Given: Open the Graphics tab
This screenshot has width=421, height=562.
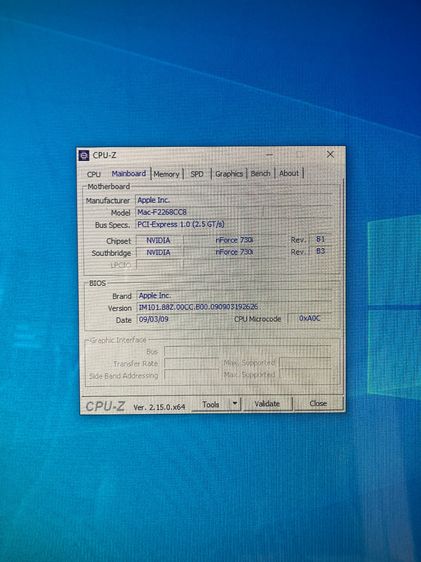Looking at the screenshot, I should click(229, 174).
